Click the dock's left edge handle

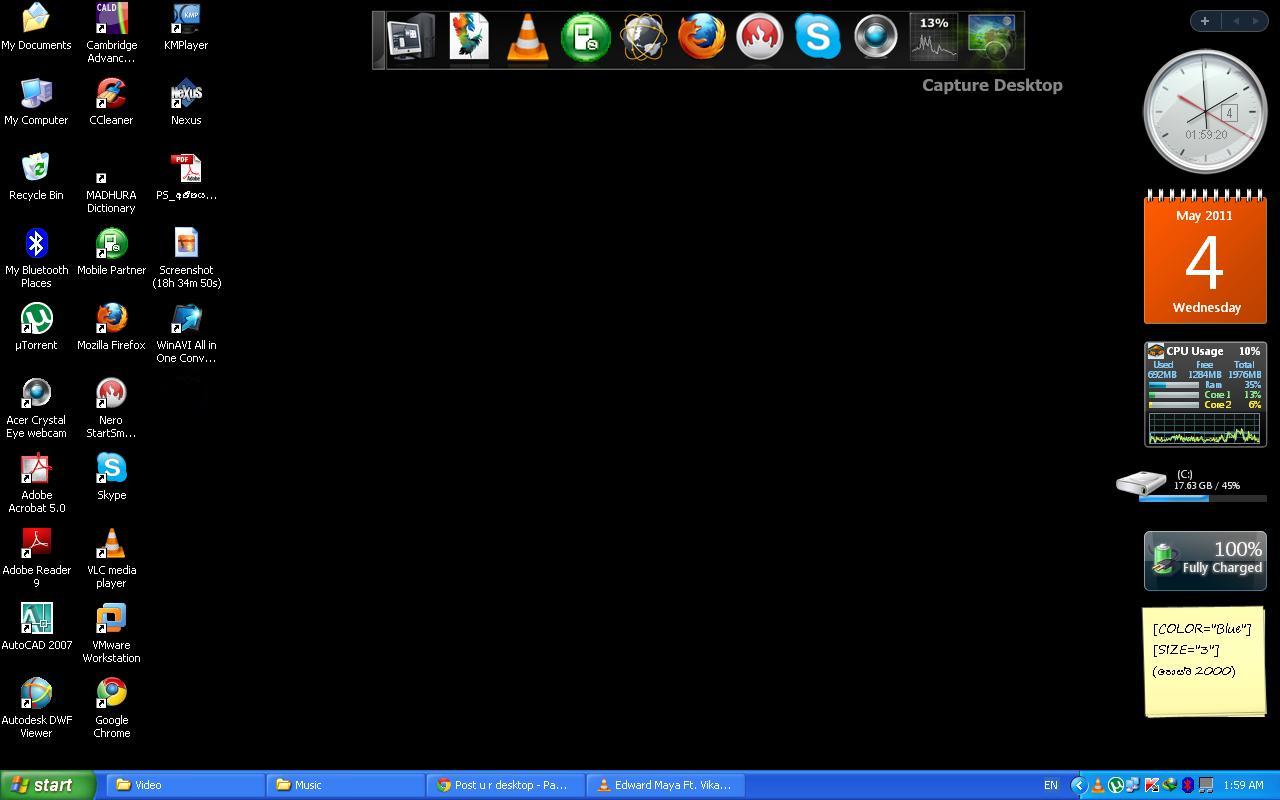tap(379, 40)
